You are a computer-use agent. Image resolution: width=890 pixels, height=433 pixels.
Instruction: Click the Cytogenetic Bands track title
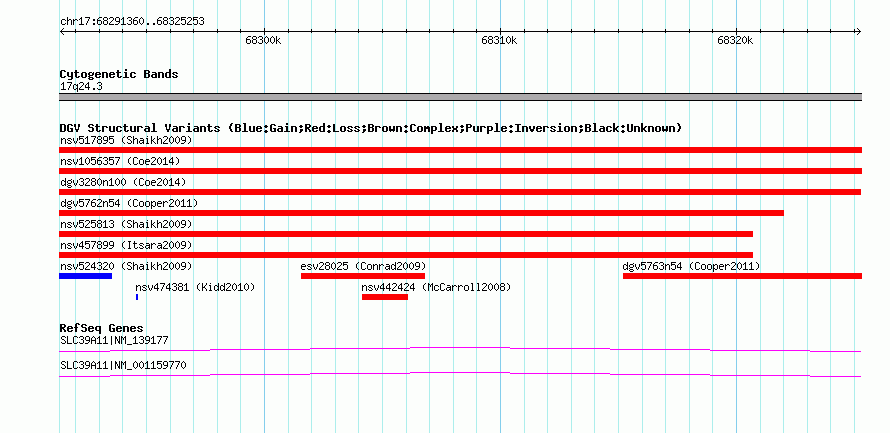[x=119, y=74]
